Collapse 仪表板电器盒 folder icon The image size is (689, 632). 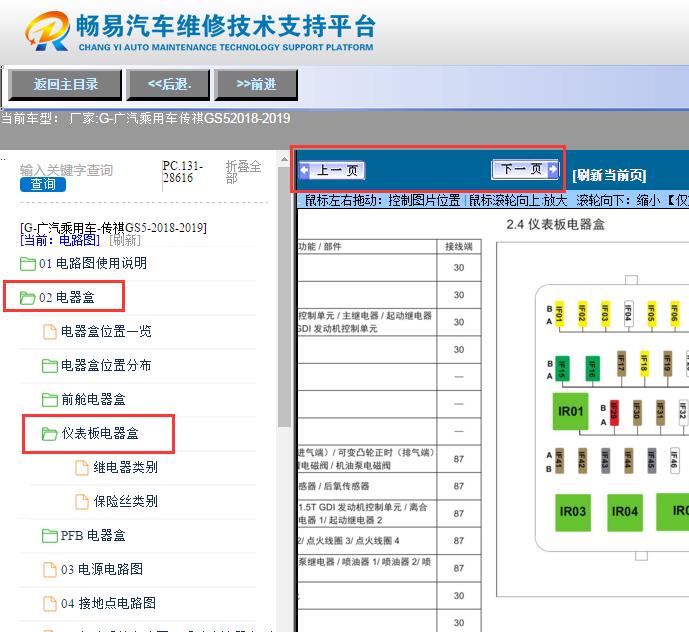pos(50,434)
